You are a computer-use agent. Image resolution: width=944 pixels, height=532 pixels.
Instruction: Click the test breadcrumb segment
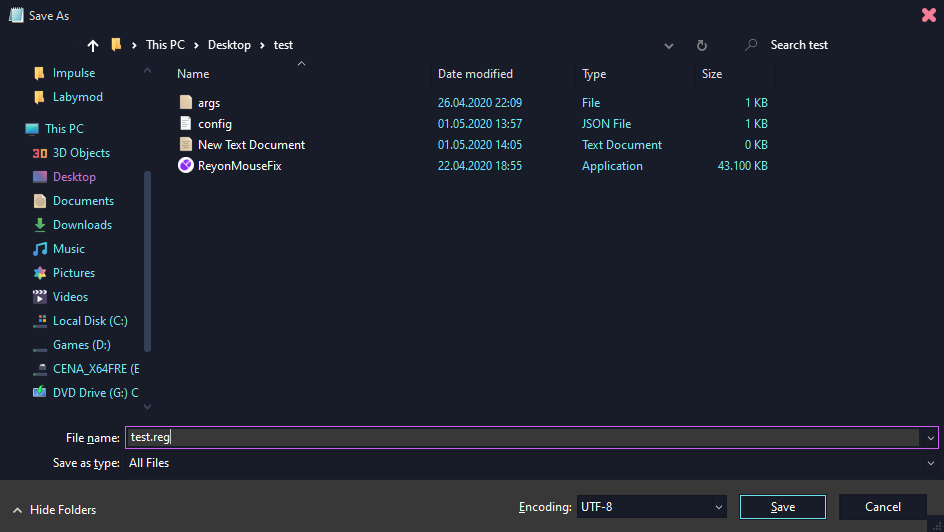click(283, 45)
